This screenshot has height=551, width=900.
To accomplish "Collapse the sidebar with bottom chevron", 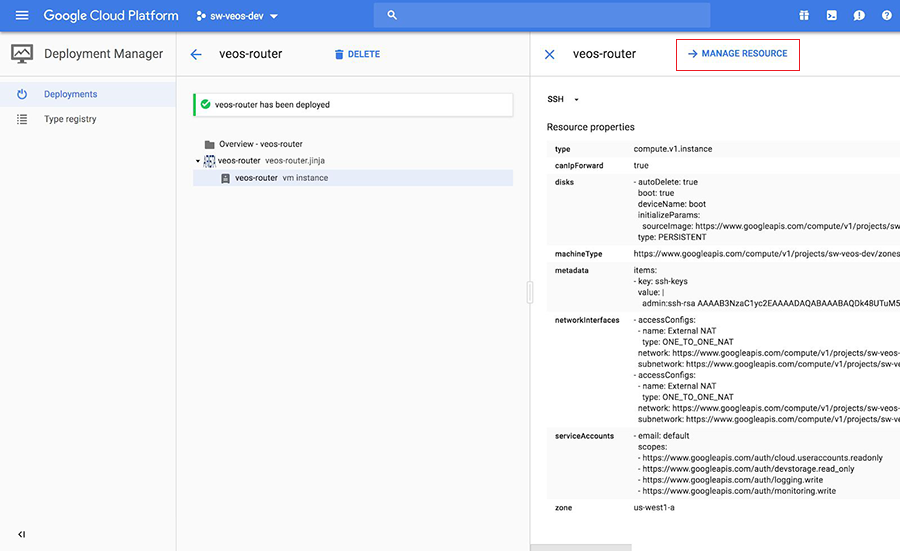I will tap(21, 534).
